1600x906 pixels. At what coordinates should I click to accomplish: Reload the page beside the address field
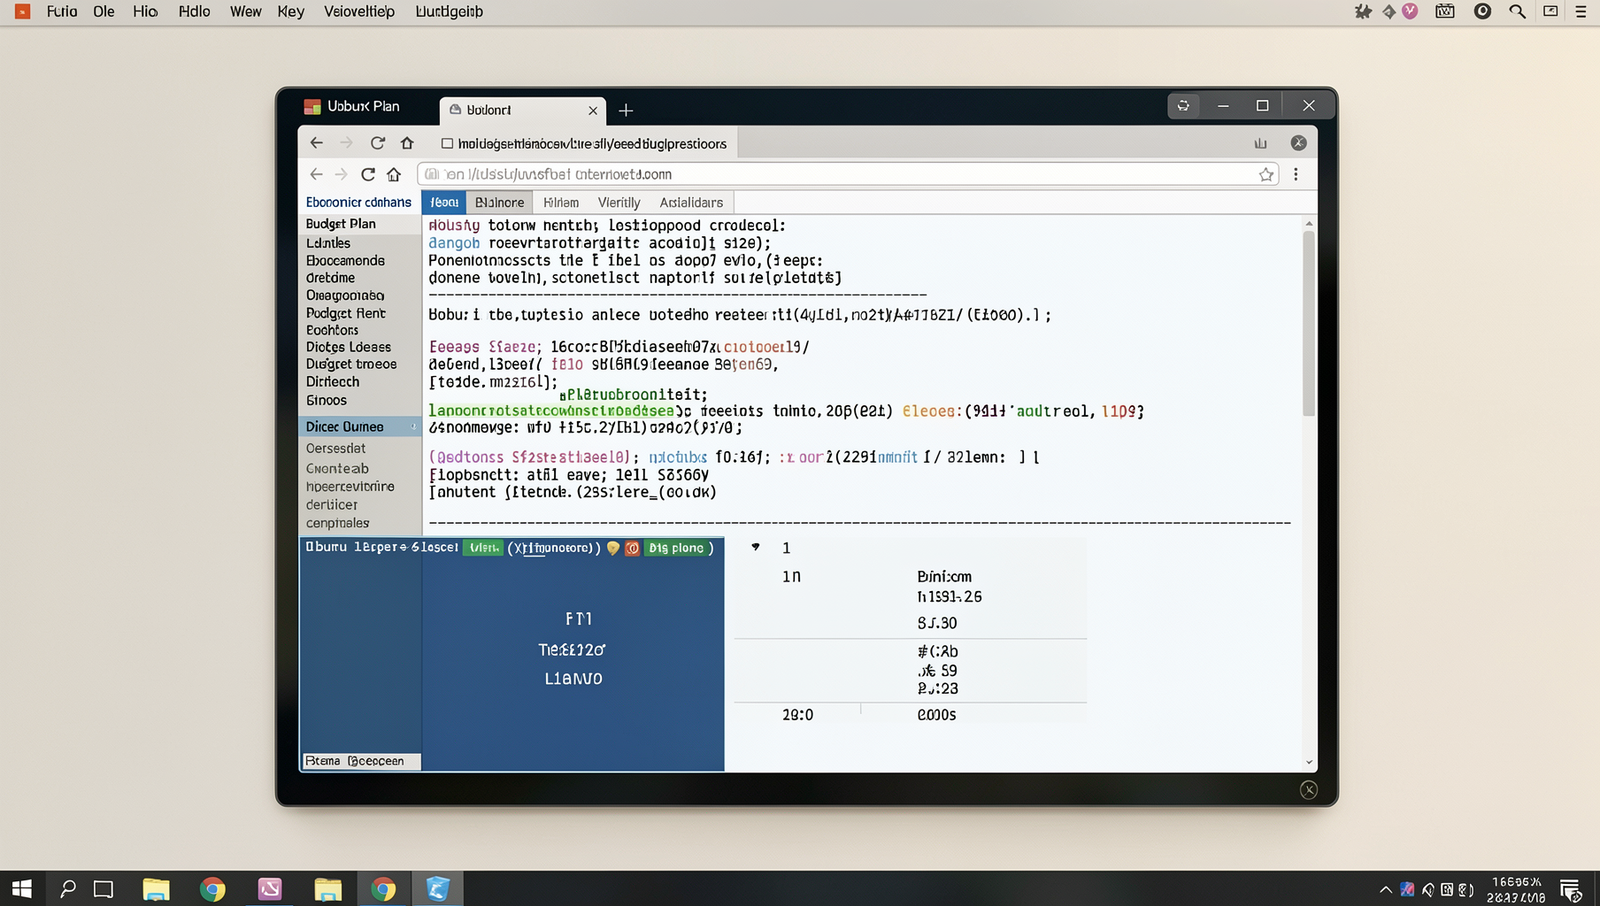click(368, 174)
